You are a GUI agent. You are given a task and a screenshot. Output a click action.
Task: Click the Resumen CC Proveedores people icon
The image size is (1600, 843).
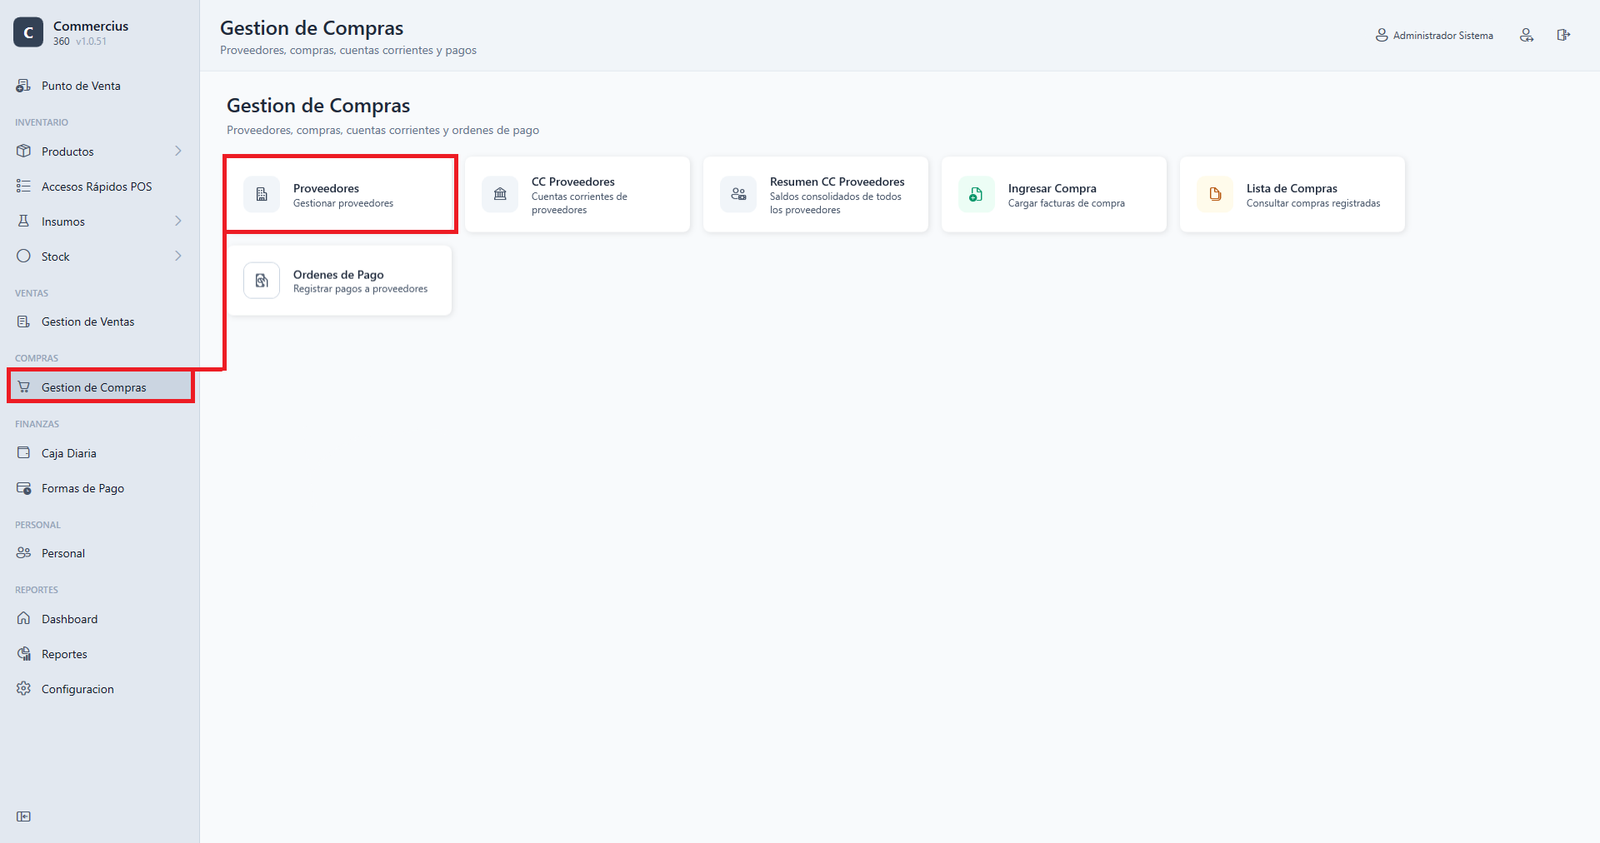[738, 195]
